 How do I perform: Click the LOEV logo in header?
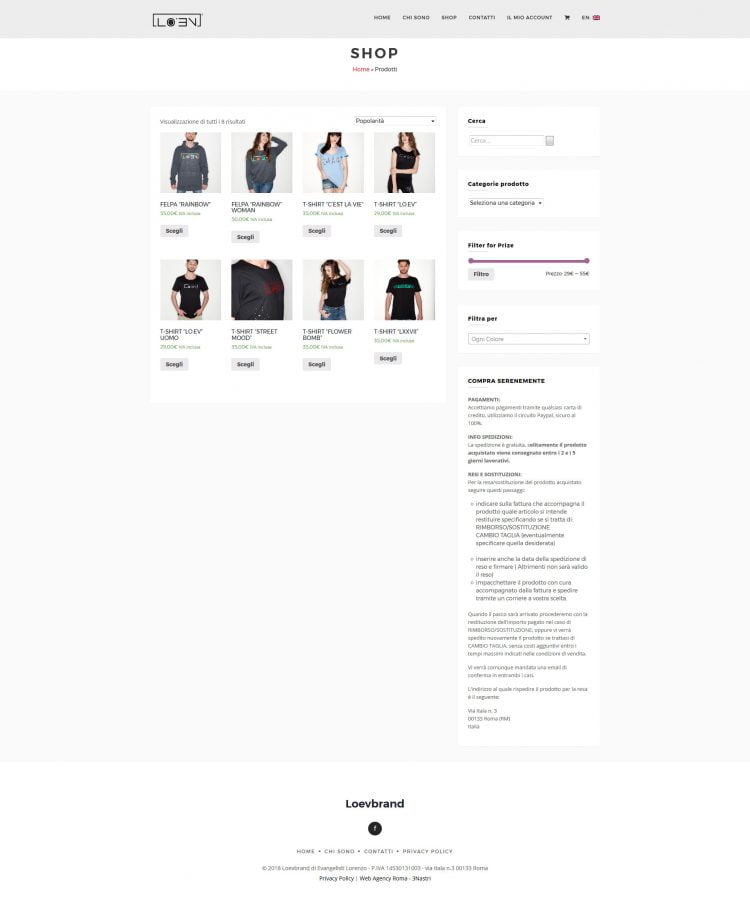click(x=177, y=21)
